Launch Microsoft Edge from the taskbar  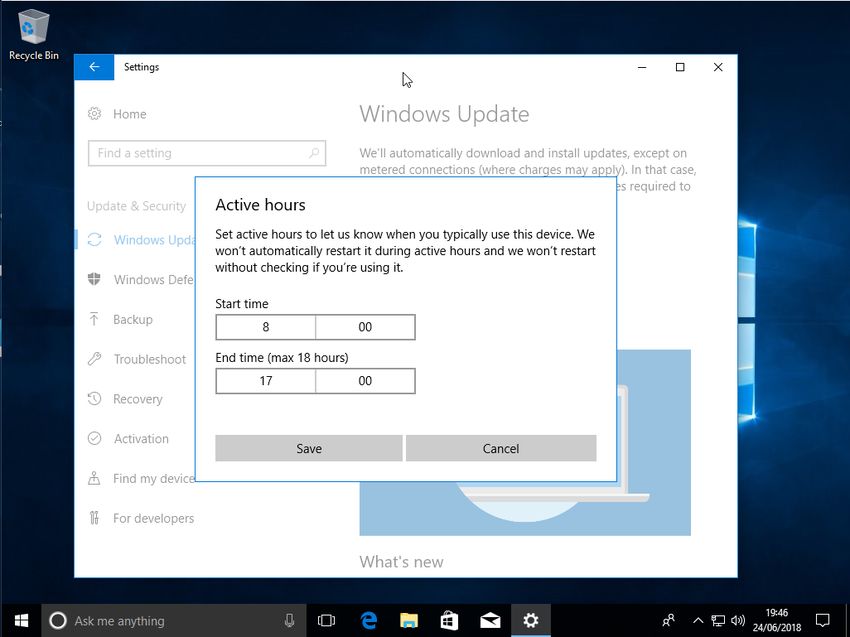pos(369,620)
